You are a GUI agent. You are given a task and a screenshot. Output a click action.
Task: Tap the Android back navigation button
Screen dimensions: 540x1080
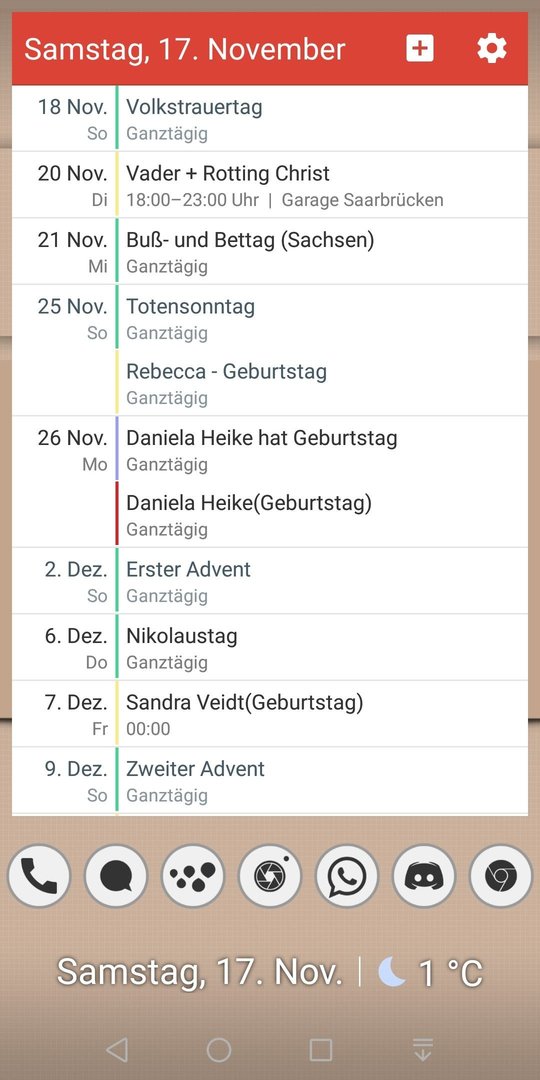coord(117,1050)
